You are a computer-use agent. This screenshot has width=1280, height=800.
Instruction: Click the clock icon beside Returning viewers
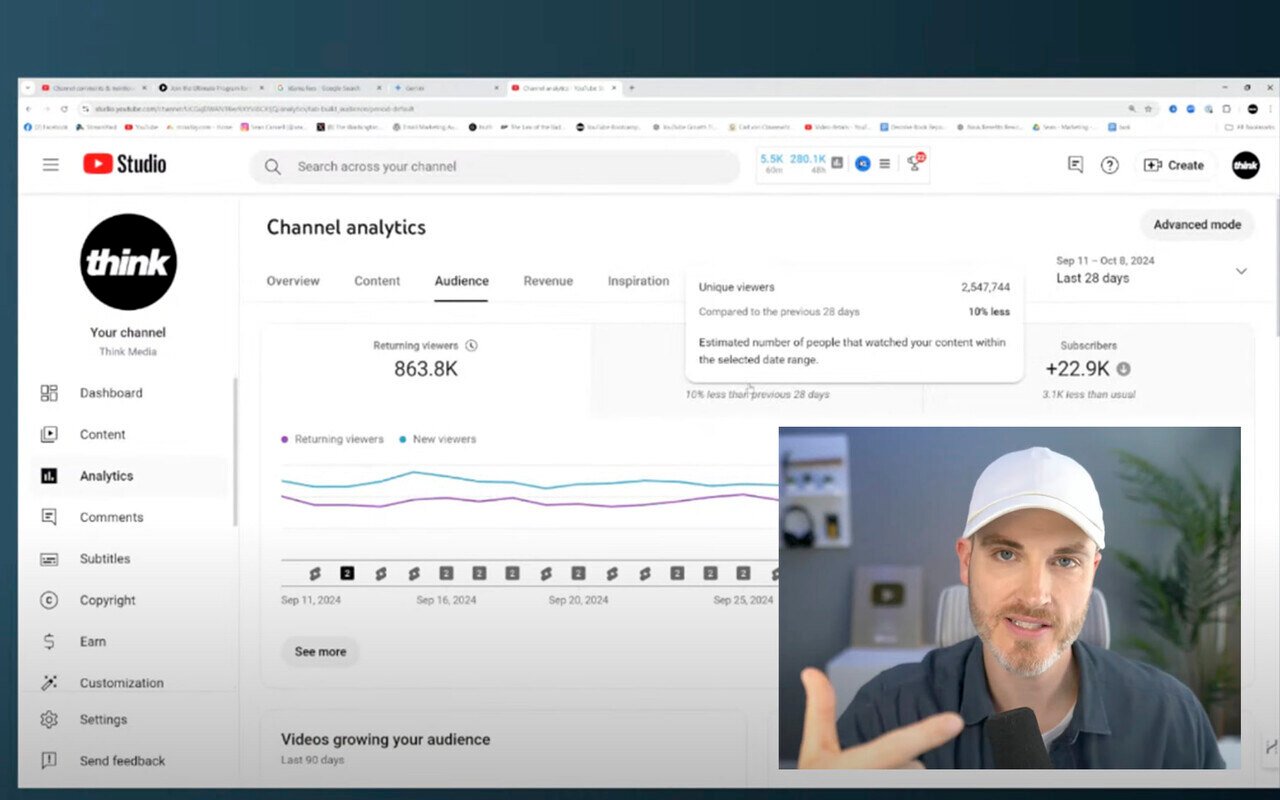coord(471,346)
